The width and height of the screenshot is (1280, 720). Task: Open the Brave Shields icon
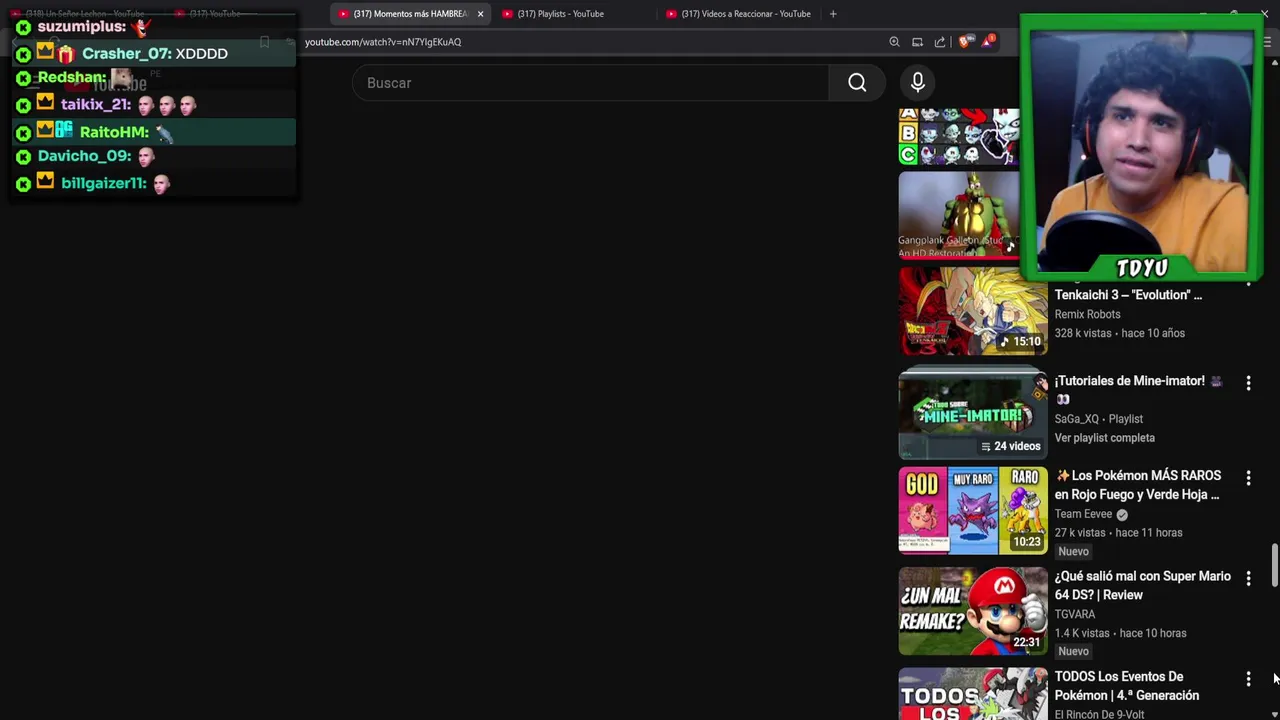click(964, 42)
